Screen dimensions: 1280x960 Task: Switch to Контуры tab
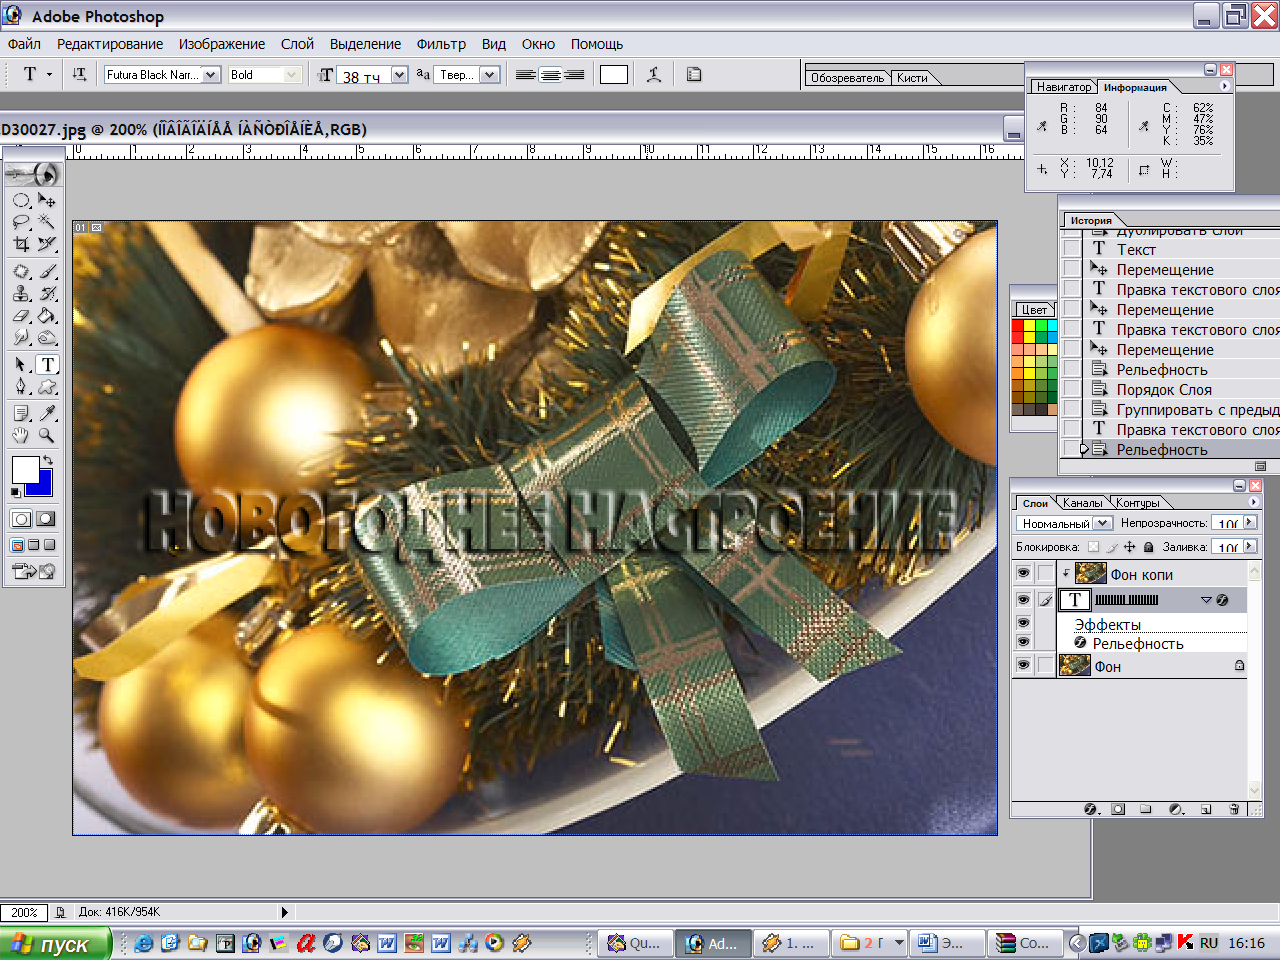[1138, 503]
